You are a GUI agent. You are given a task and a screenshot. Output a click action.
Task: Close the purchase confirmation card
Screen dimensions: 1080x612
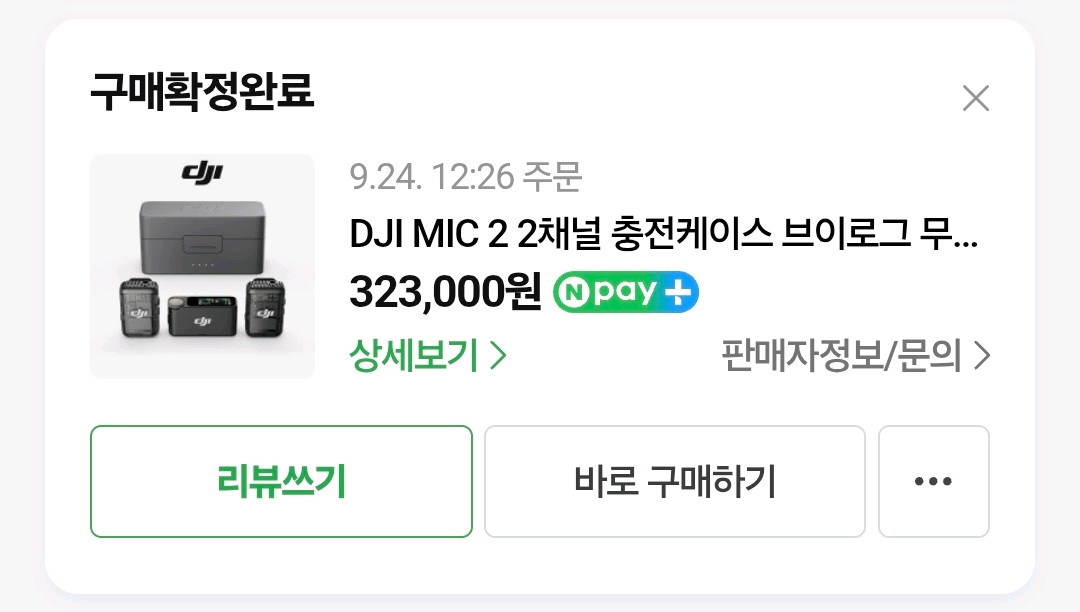pos(975,98)
